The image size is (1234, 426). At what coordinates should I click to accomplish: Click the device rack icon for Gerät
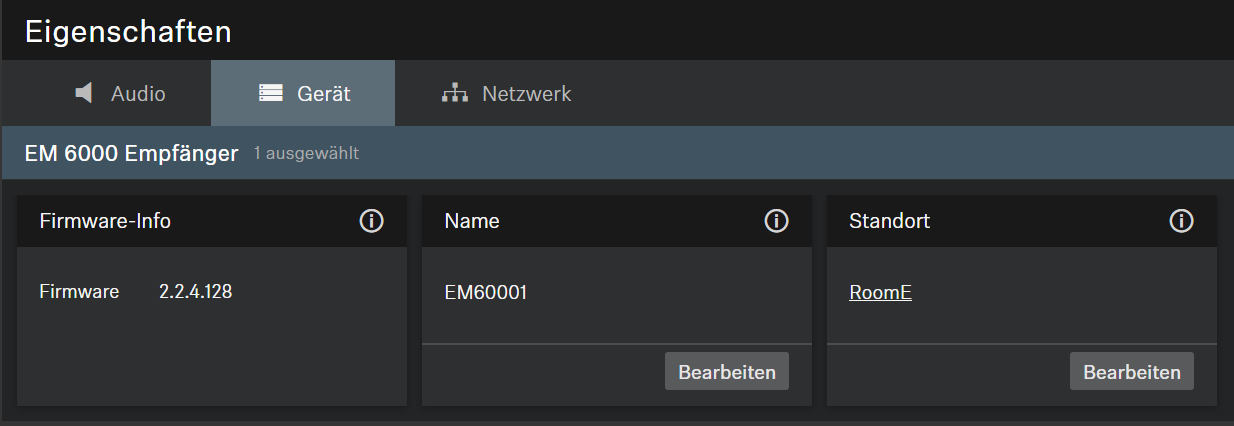(270, 94)
